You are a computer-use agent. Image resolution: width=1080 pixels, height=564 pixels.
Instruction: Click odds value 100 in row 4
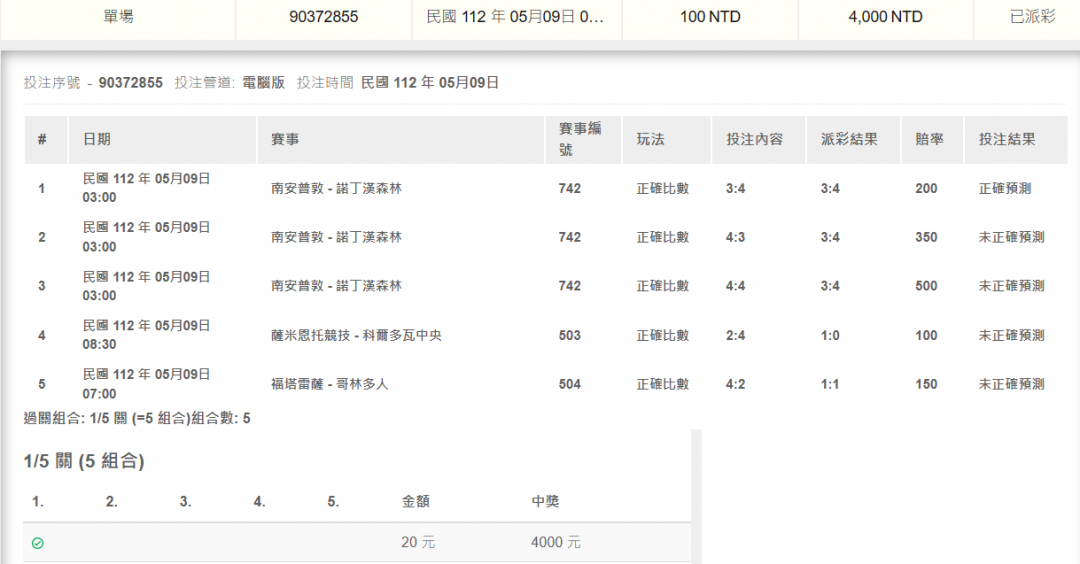(x=926, y=335)
